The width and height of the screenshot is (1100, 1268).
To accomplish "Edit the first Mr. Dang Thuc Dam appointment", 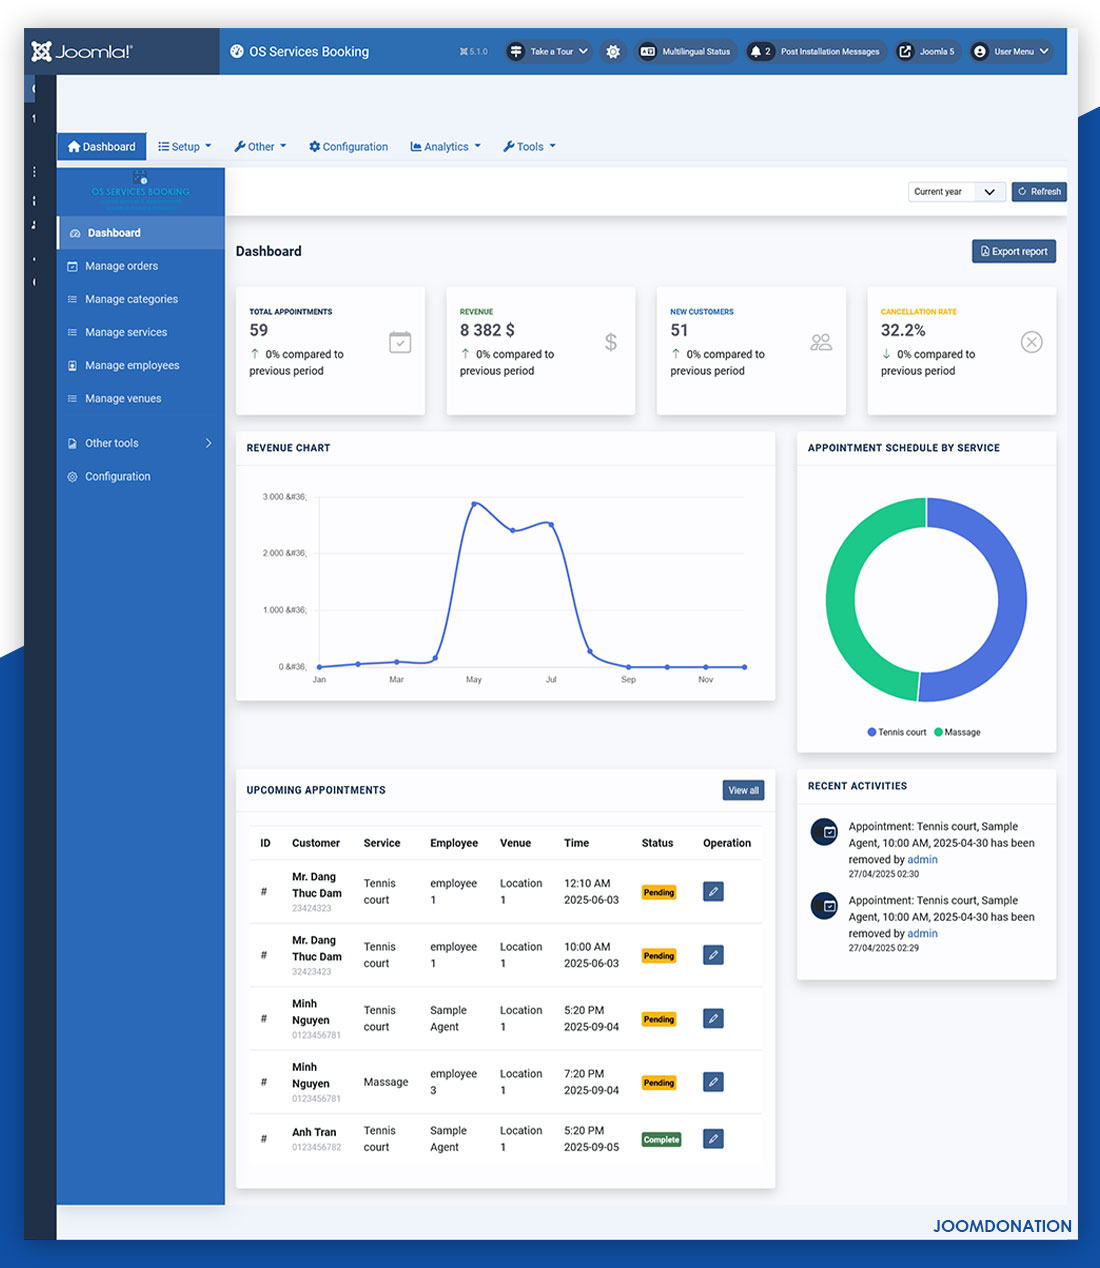I will [713, 892].
